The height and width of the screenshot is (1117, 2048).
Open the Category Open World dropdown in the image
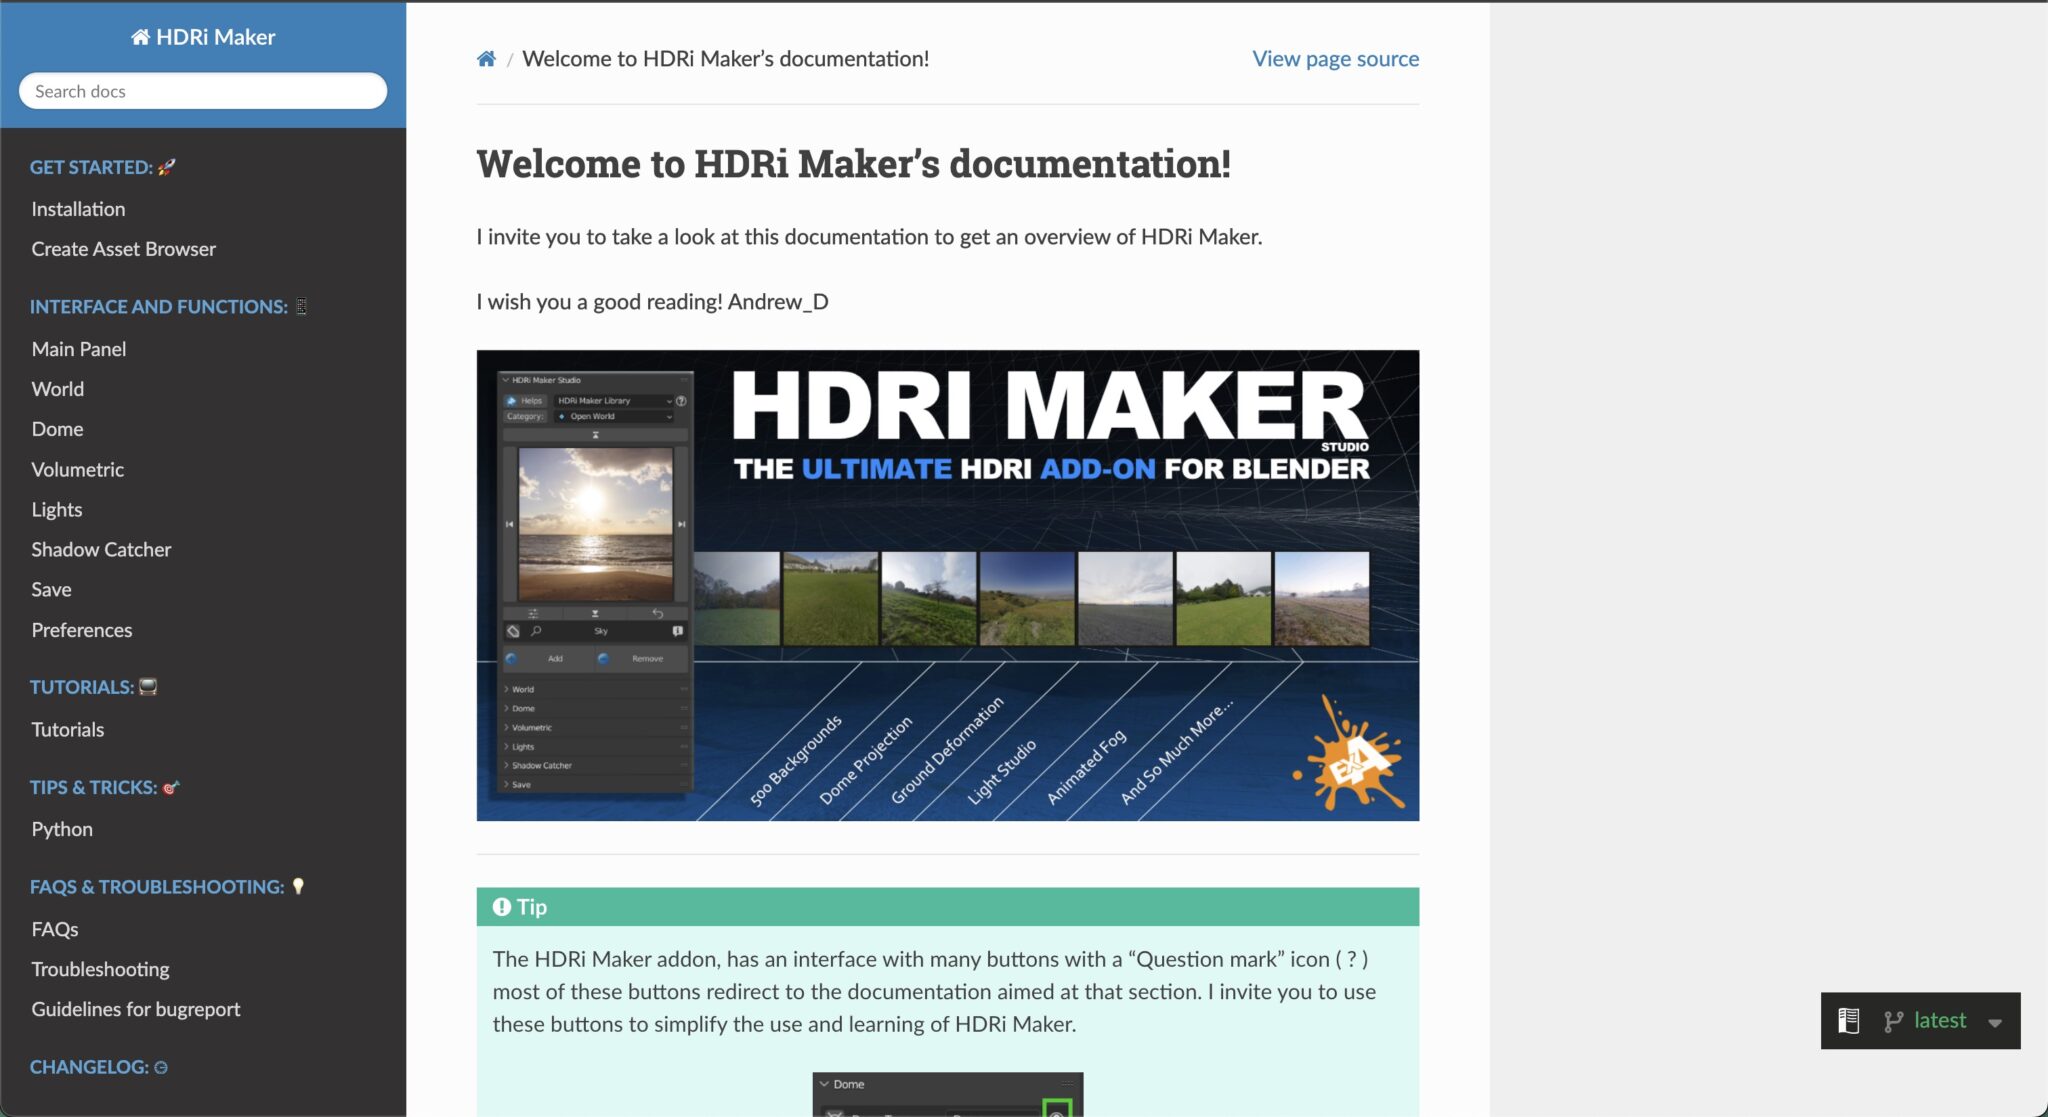[x=613, y=417]
